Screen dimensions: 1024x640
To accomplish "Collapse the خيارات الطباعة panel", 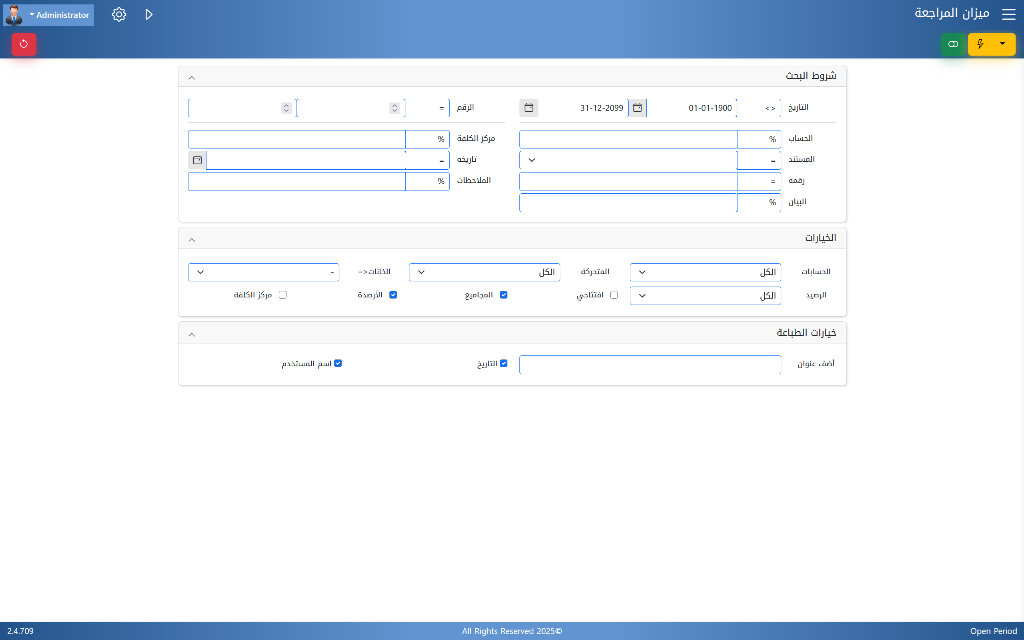I will [x=192, y=334].
